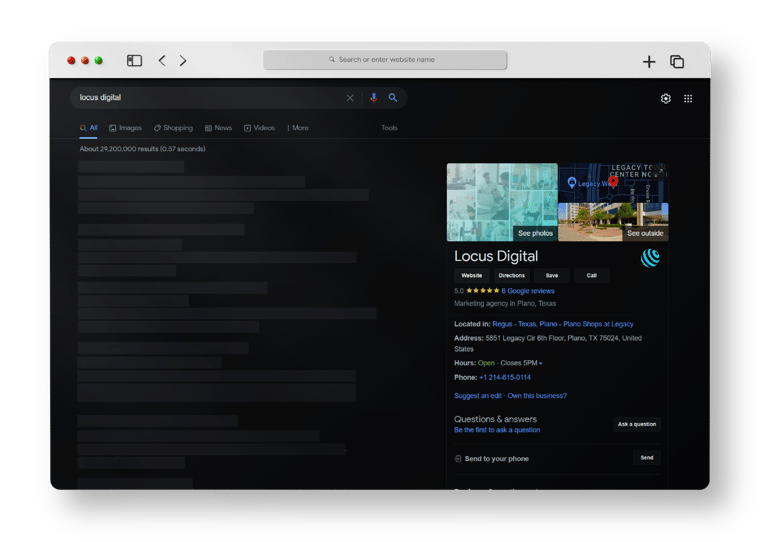This screenshot has width=760, height=542.
Task: Open the Tools search options
Action: [x=389, y=128]
